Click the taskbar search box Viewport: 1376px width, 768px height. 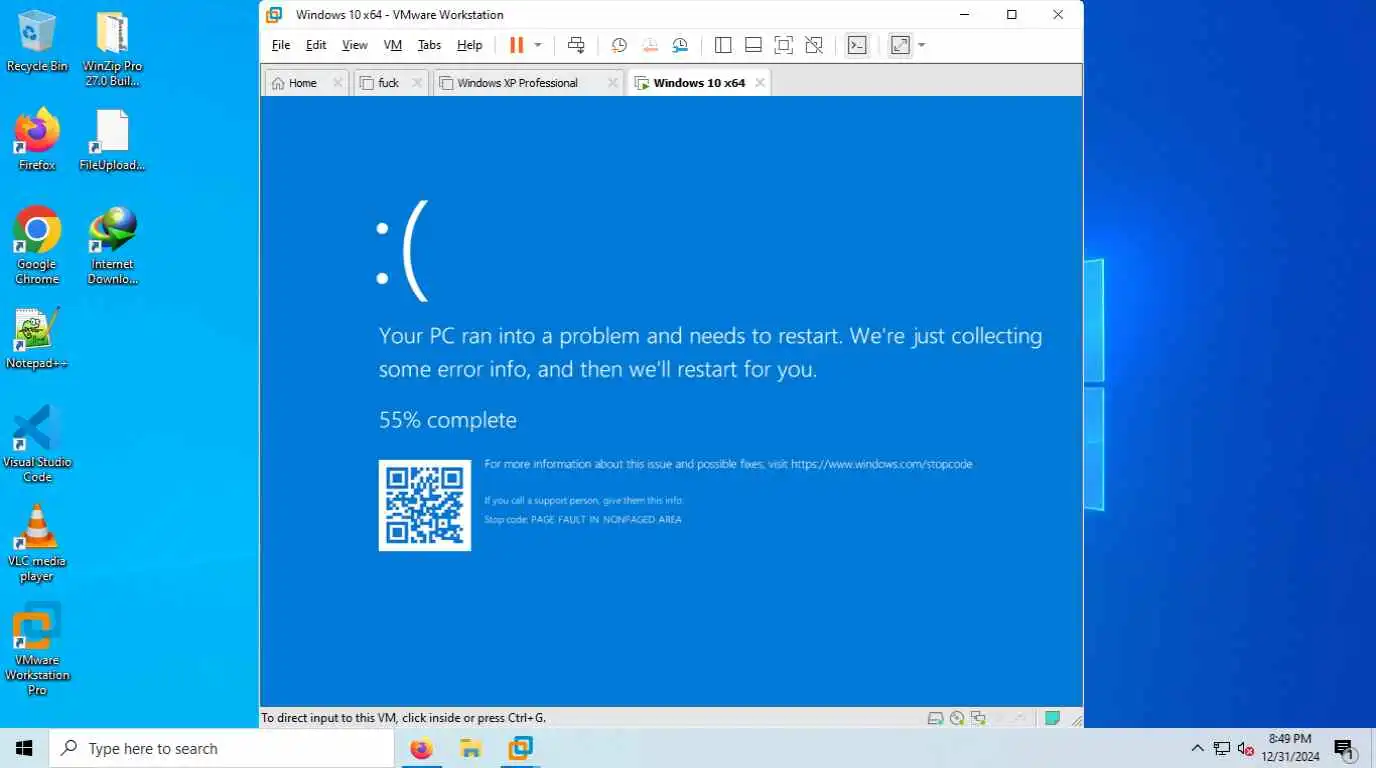tap(221, 748)
